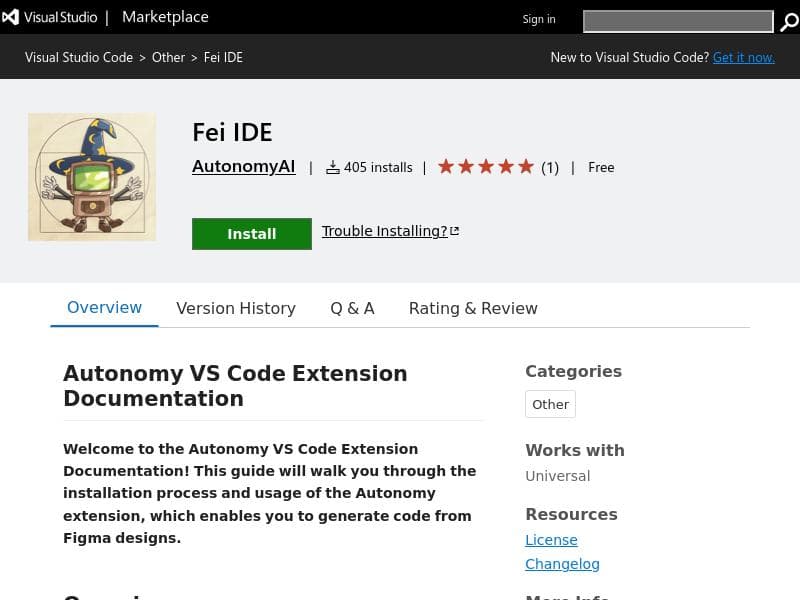This screenshot has width=800, height=600.
Task: Go to Visual Studio Code breadcrumb
Action: click(x=79, y=57)
